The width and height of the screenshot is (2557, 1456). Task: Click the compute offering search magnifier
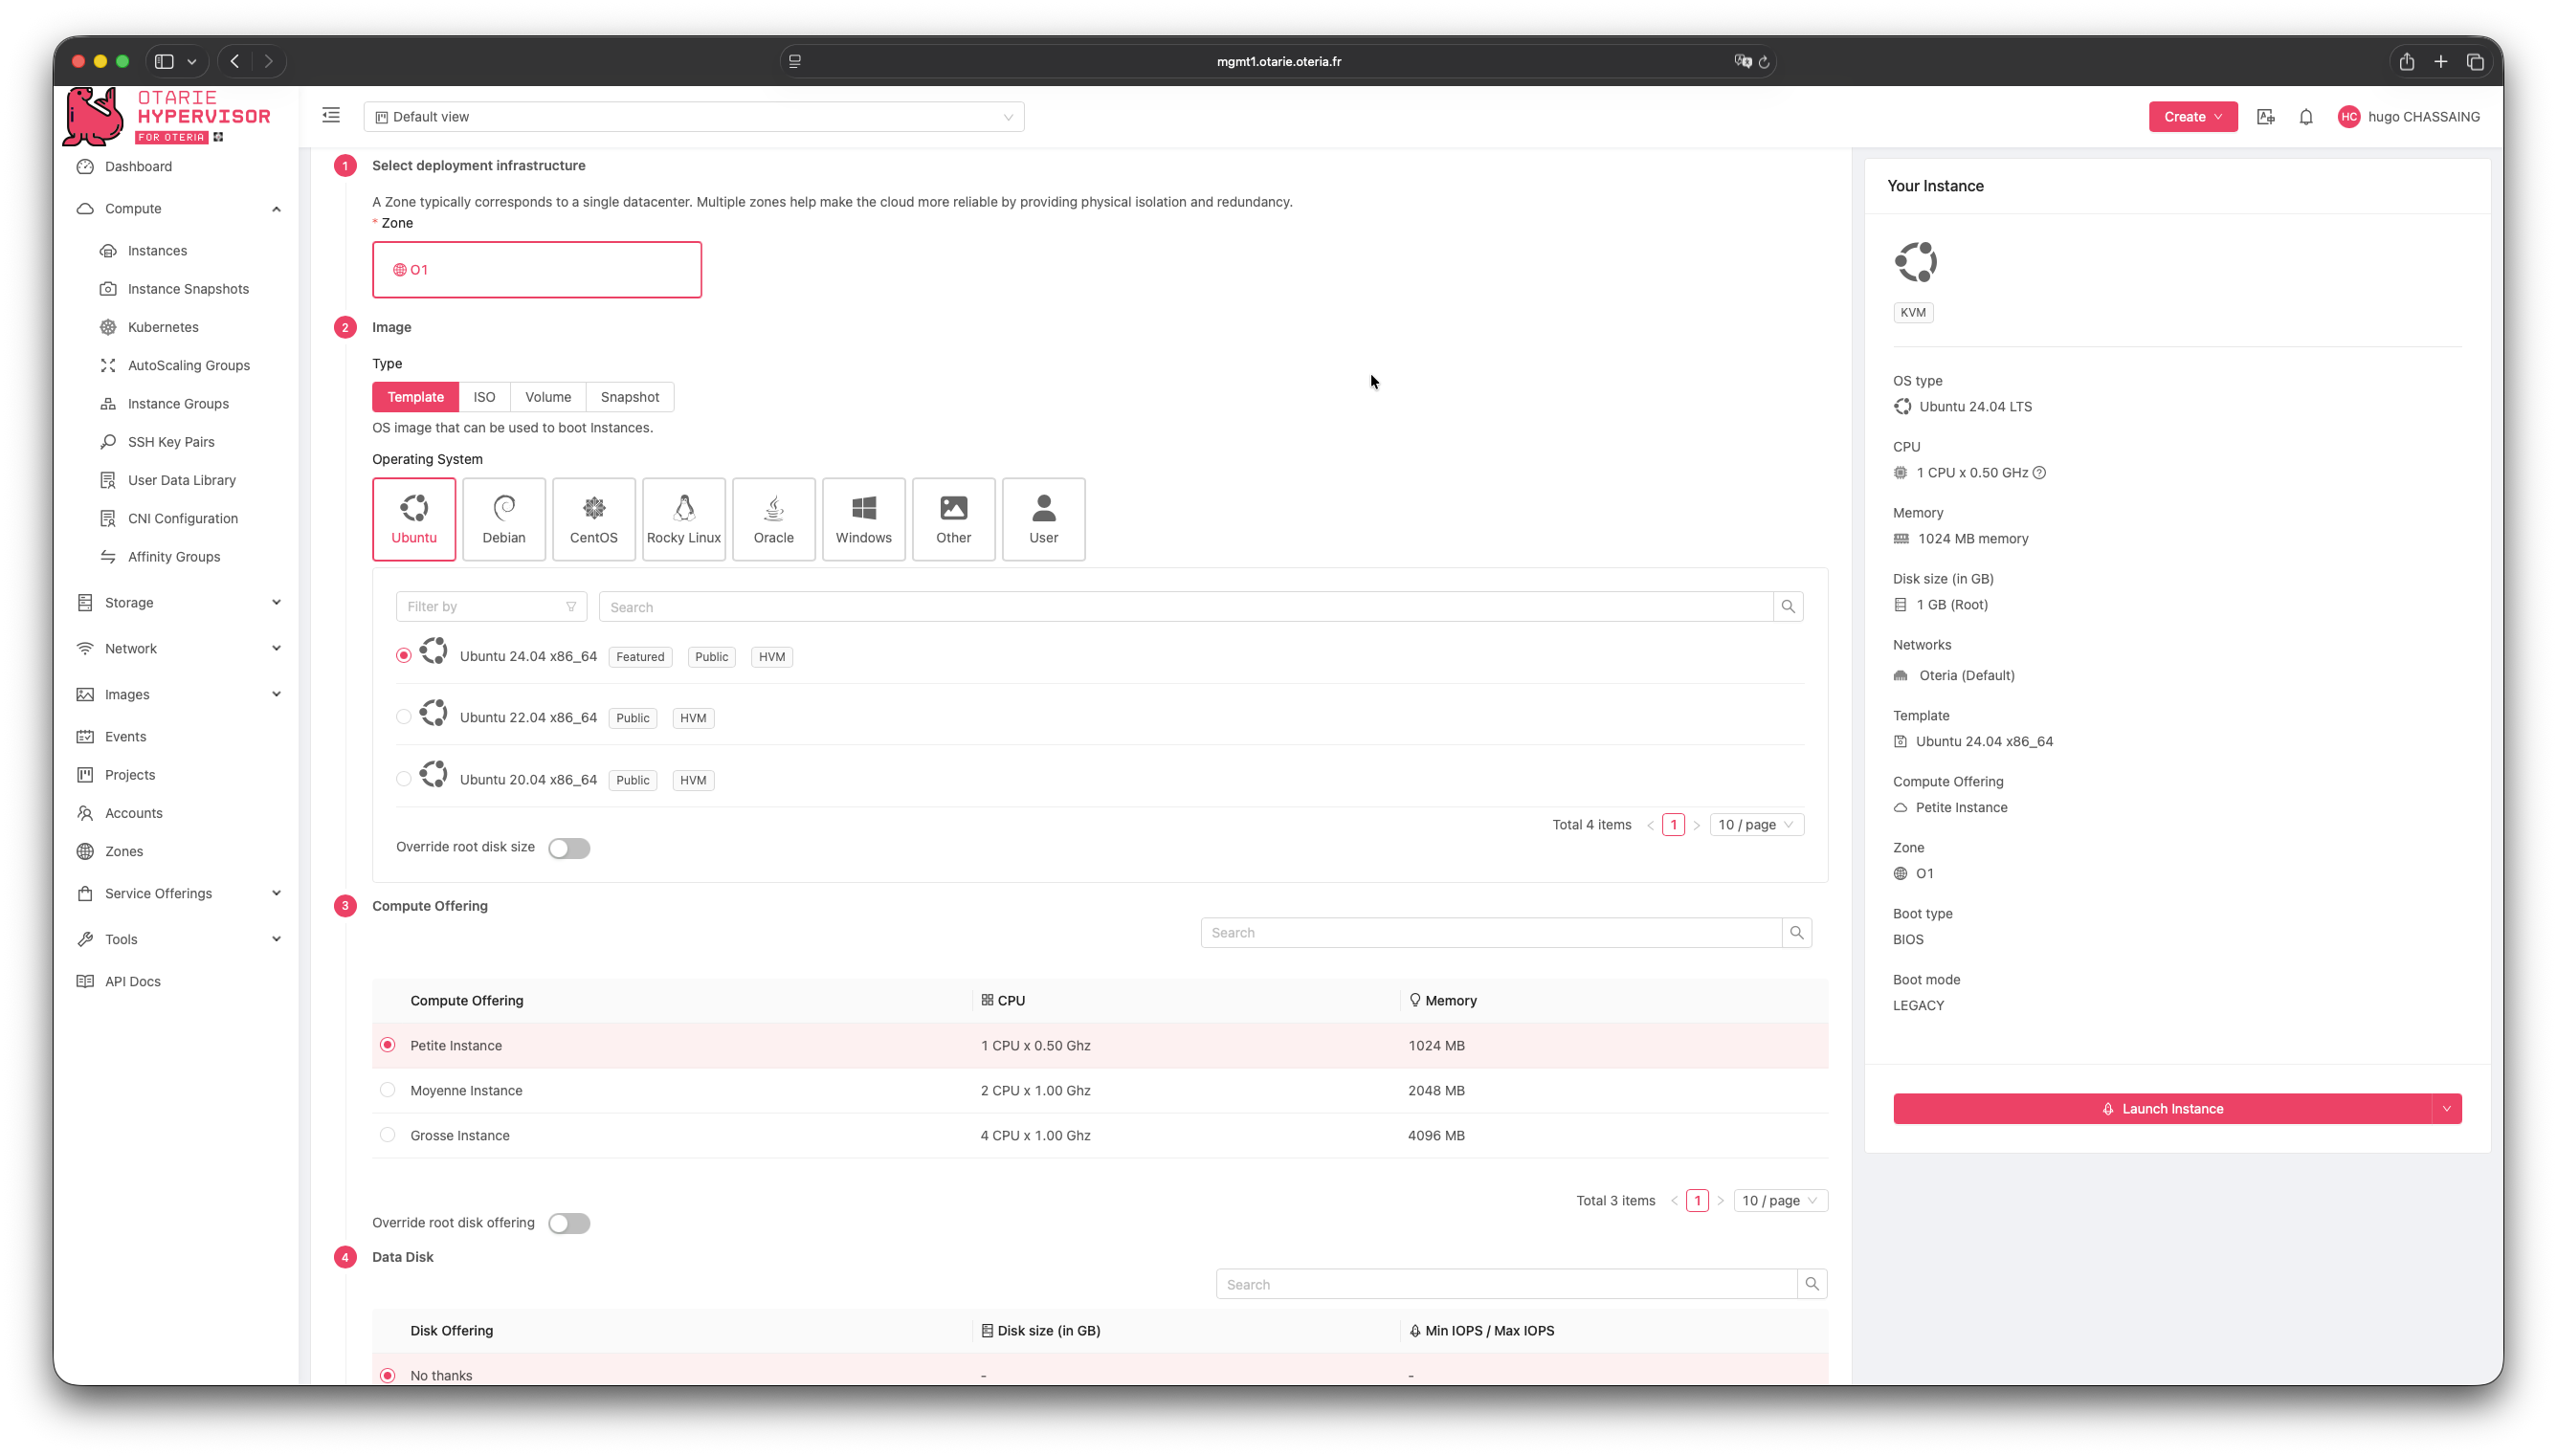(x=1797, y=933)
